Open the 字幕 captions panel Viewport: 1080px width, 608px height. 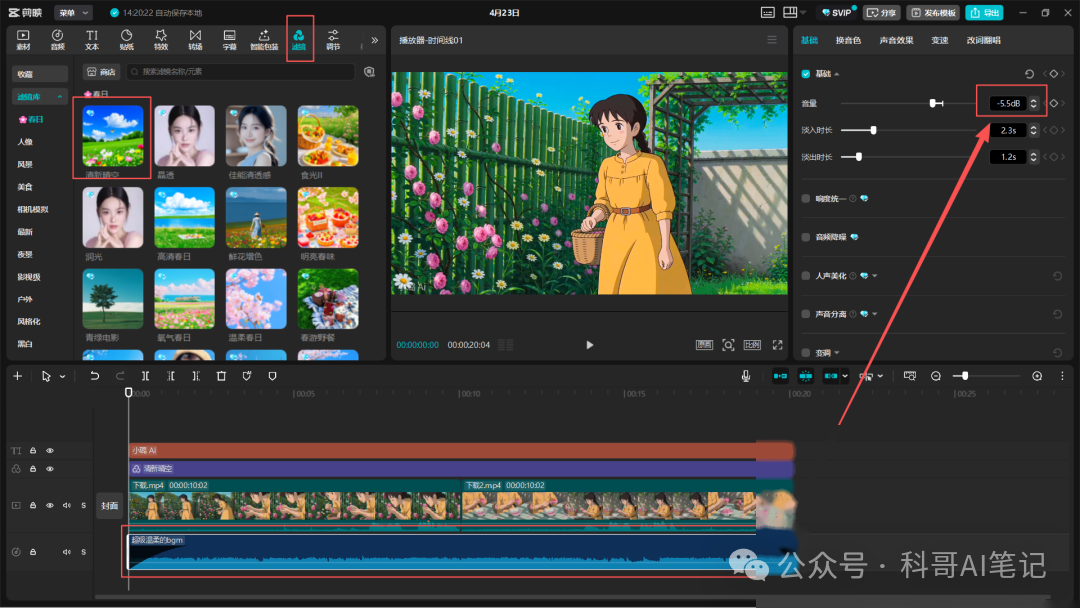[x=229, y=40]
